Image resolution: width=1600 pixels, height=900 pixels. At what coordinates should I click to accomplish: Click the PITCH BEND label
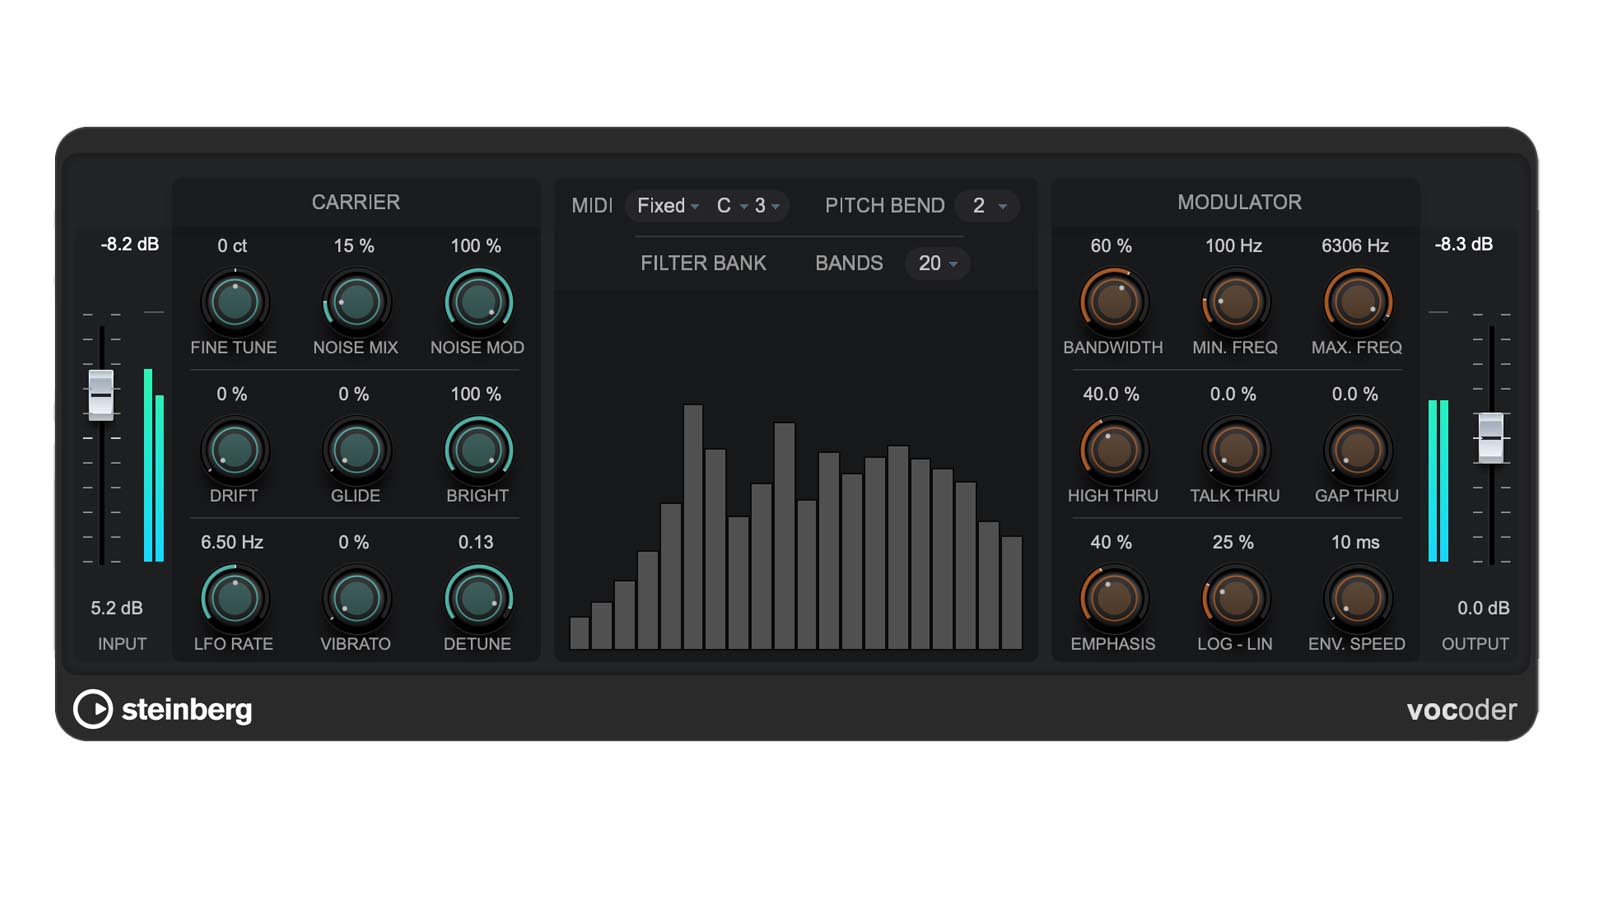(885, 205)
